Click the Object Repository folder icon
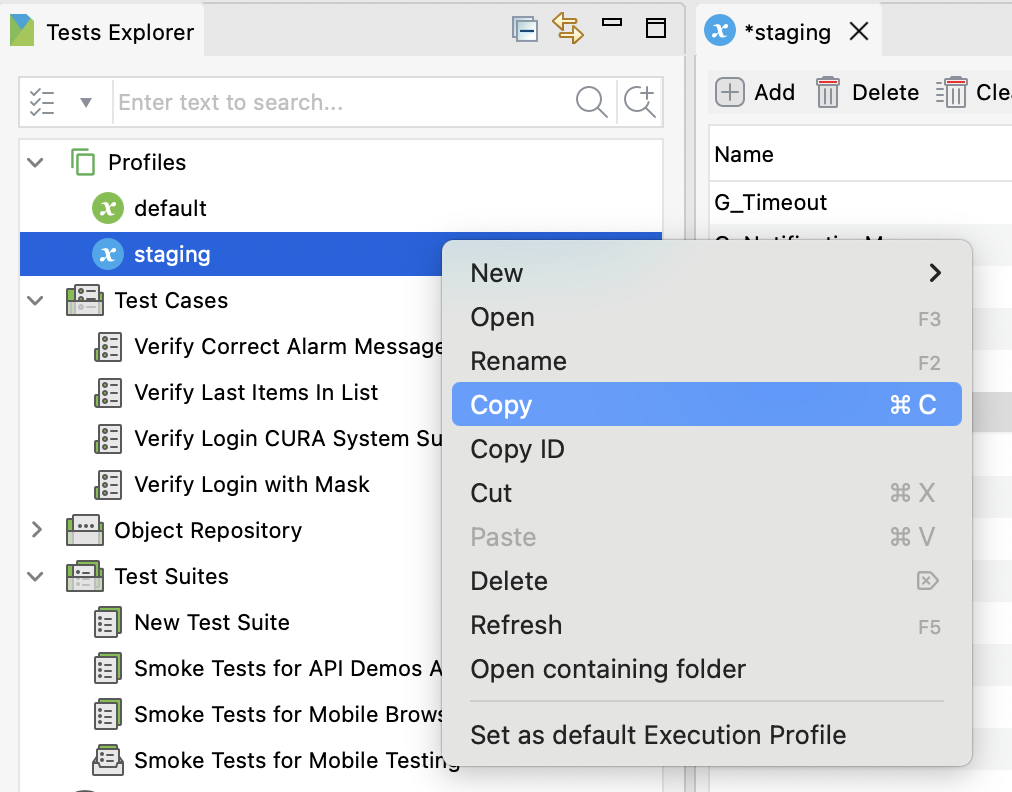This screenshot has width=1012, height=792. pyautogui.click(x=85, y=530)
